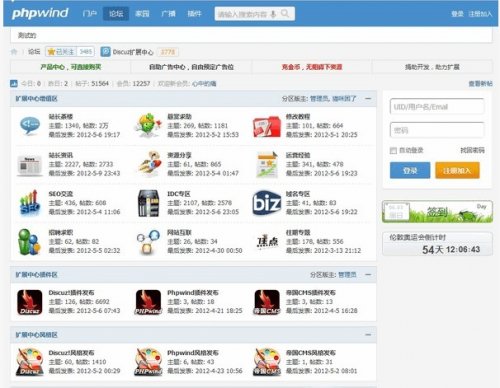This screenshot has height=388, width=500.
Task: Open the network nodes 网站互联 icon
Action: (x=148, y=242)
